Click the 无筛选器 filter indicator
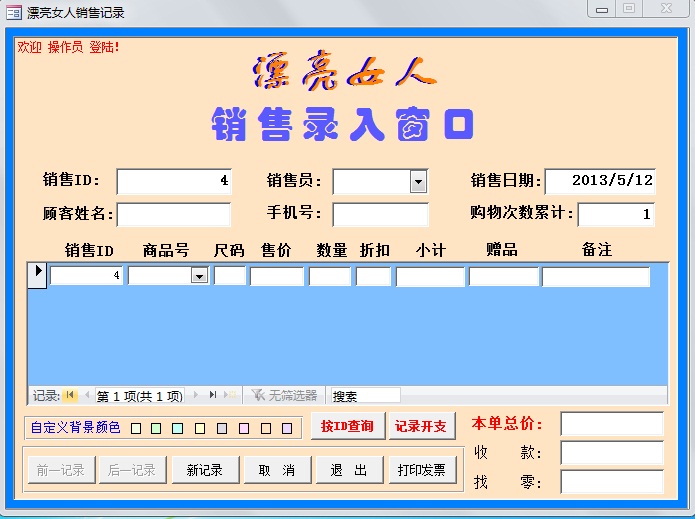Image resolution: width=695 pixels, height=519 pixels. point(284,395)
